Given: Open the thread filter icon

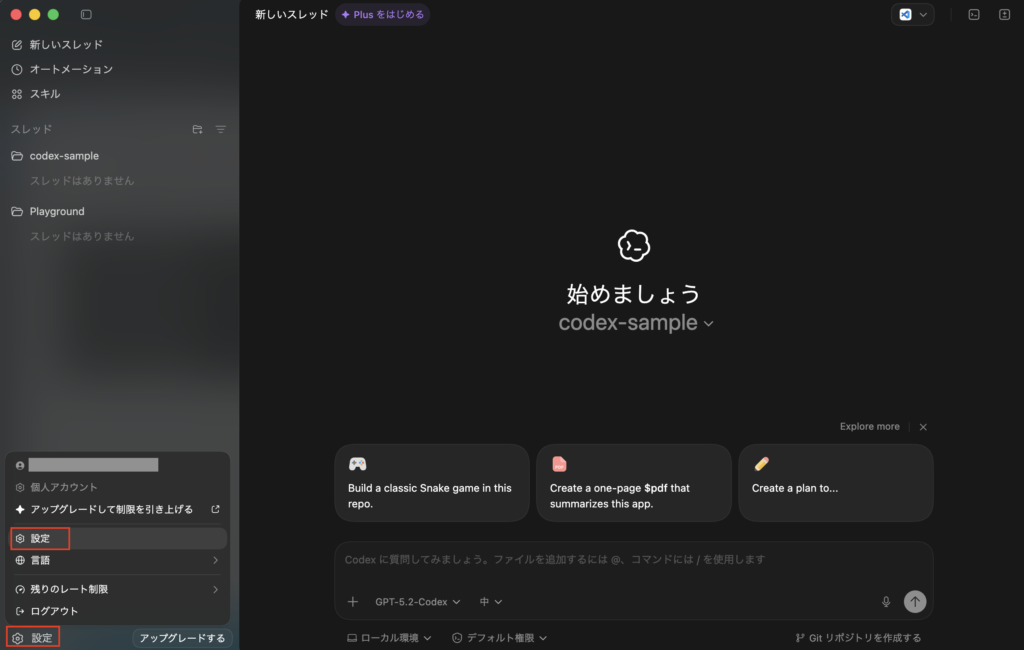Looking at the screenshot, I should [x=221, y=129].
